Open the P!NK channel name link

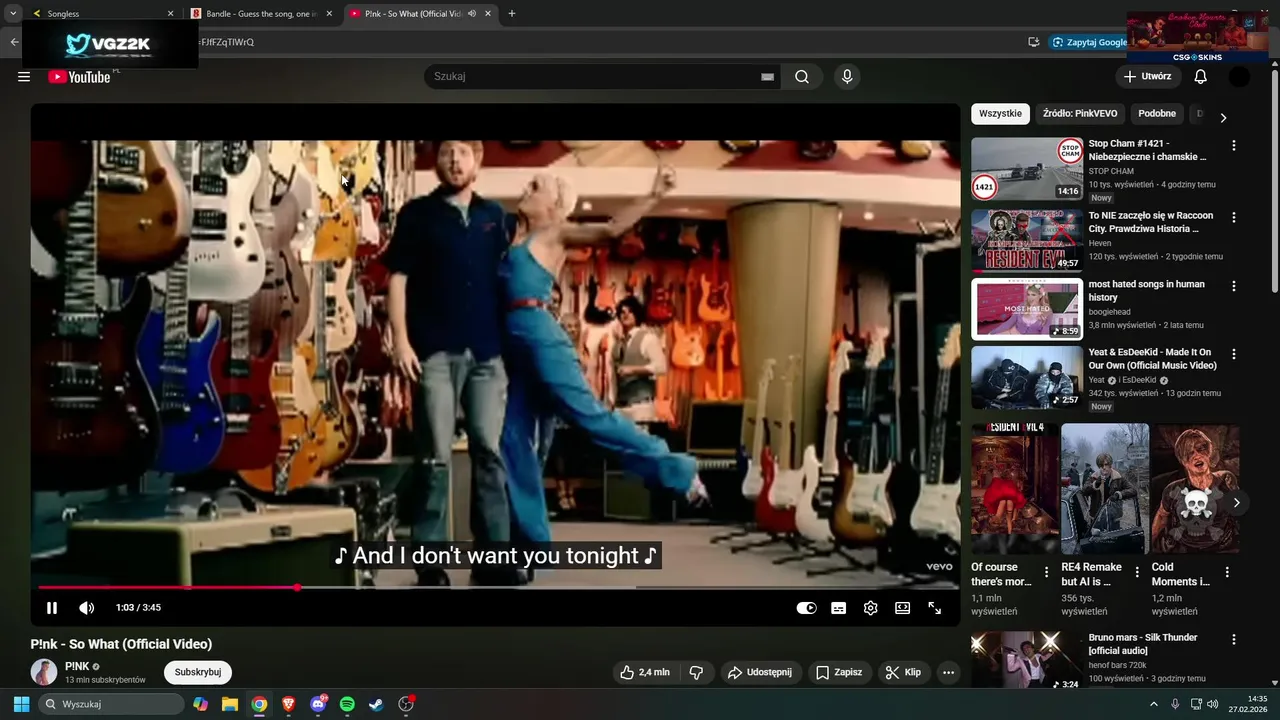[77, 666]
